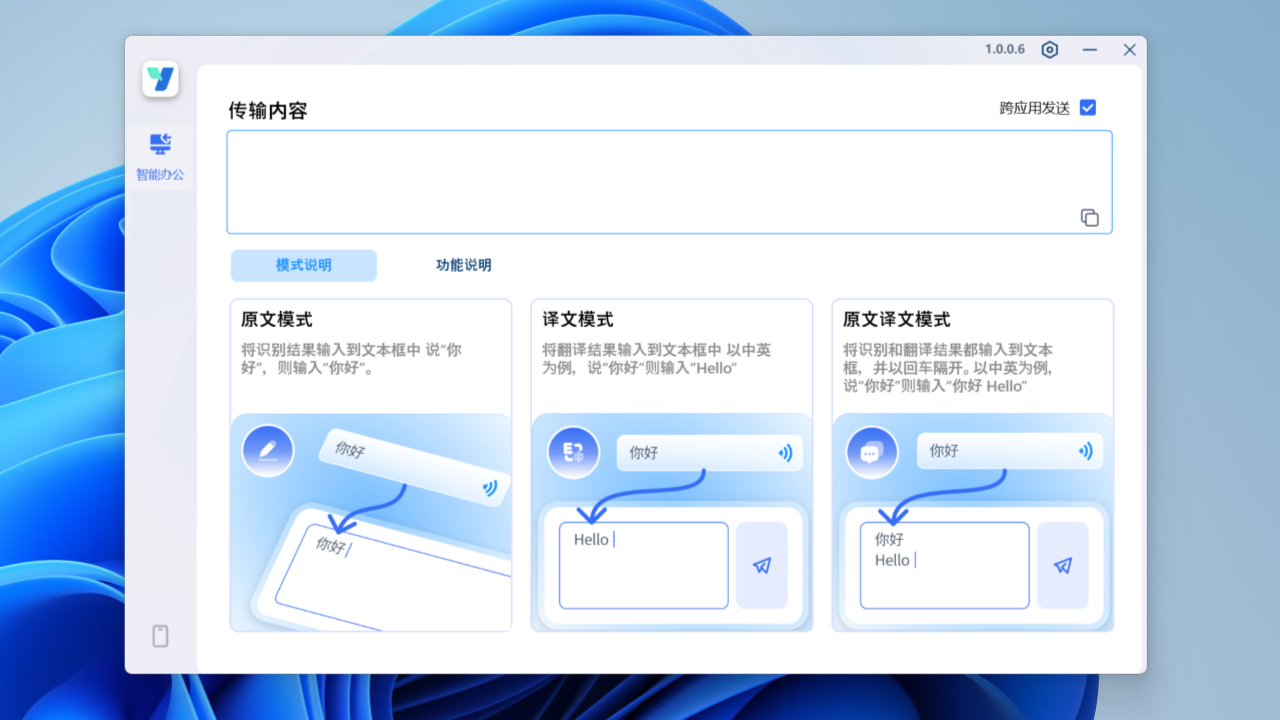1280x720 pixels.
Task: Click inside the 传输内容 text box
Action: (x=669, y=180)
